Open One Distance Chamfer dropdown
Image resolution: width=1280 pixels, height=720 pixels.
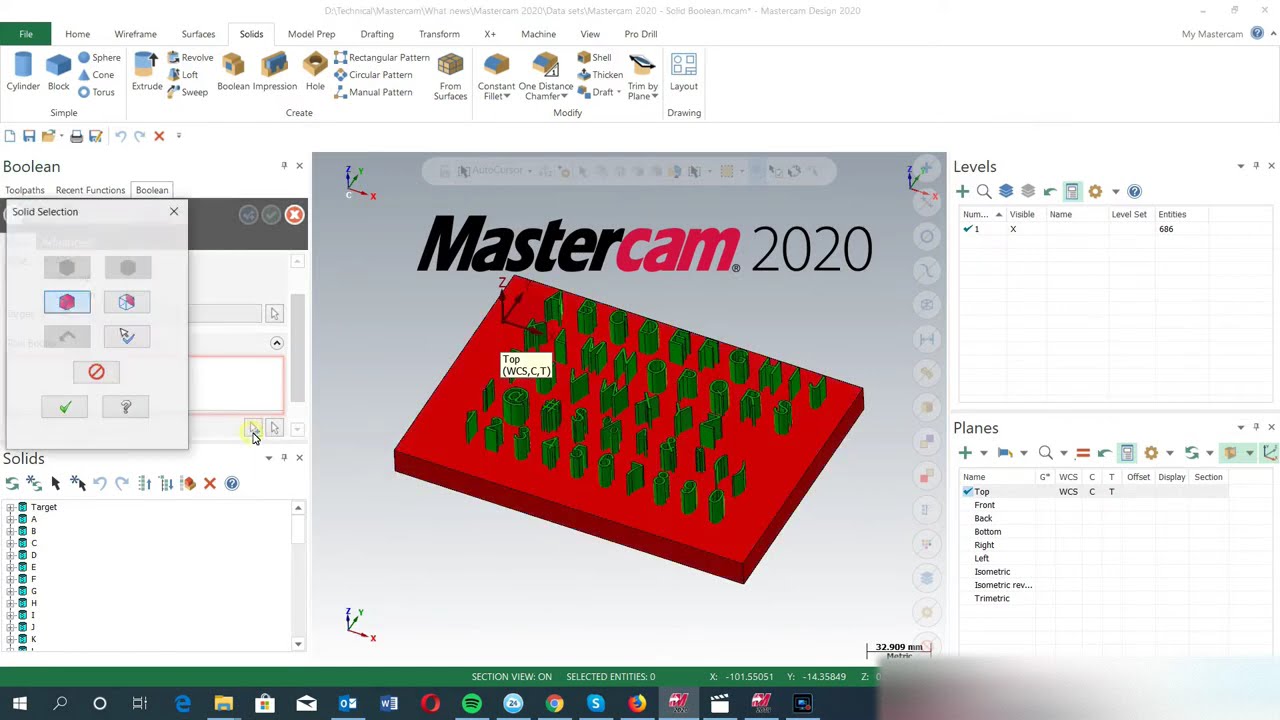[562, 97]
